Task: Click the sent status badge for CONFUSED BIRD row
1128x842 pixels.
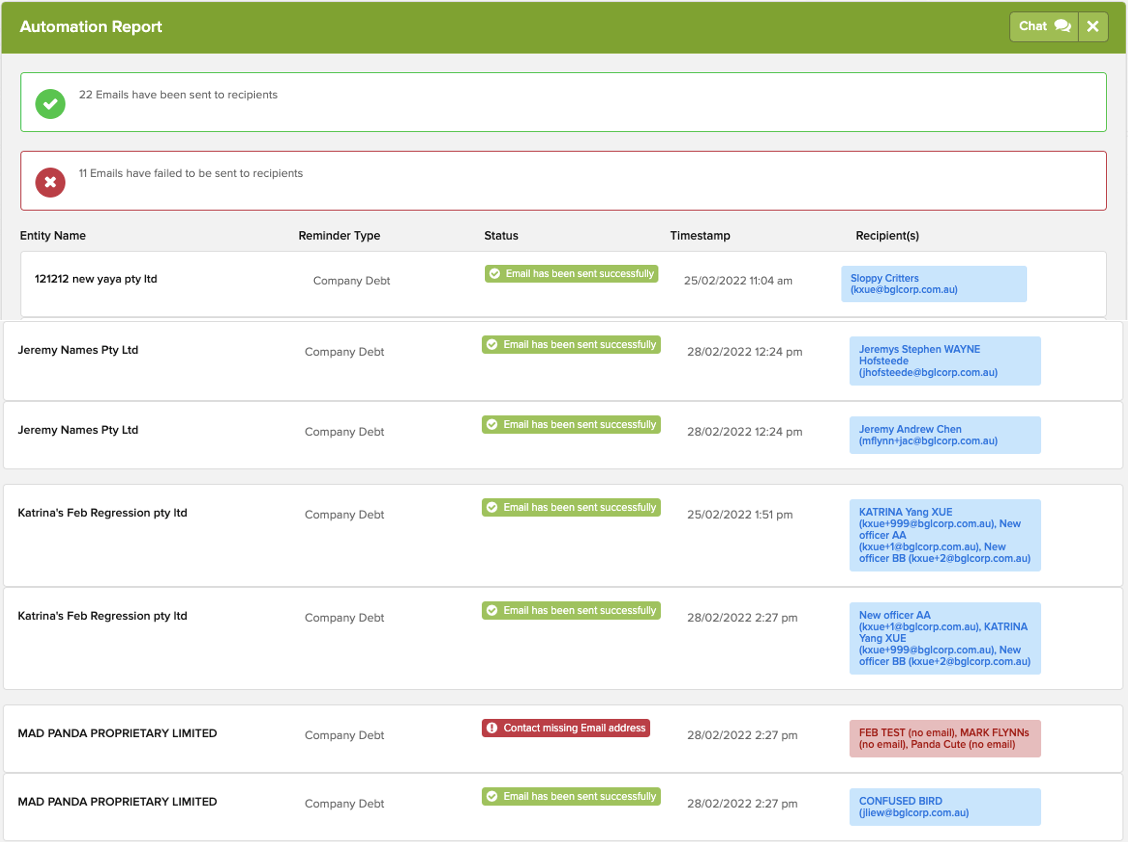Action: tap(570, 796)
